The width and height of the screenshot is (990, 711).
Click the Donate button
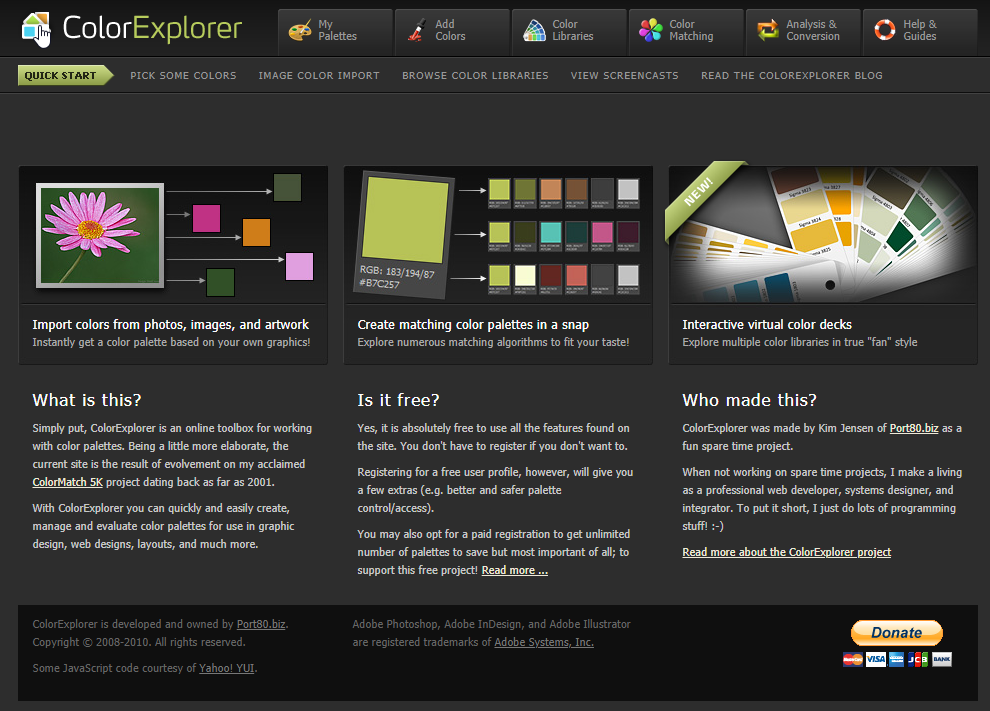tap(897, 633)
